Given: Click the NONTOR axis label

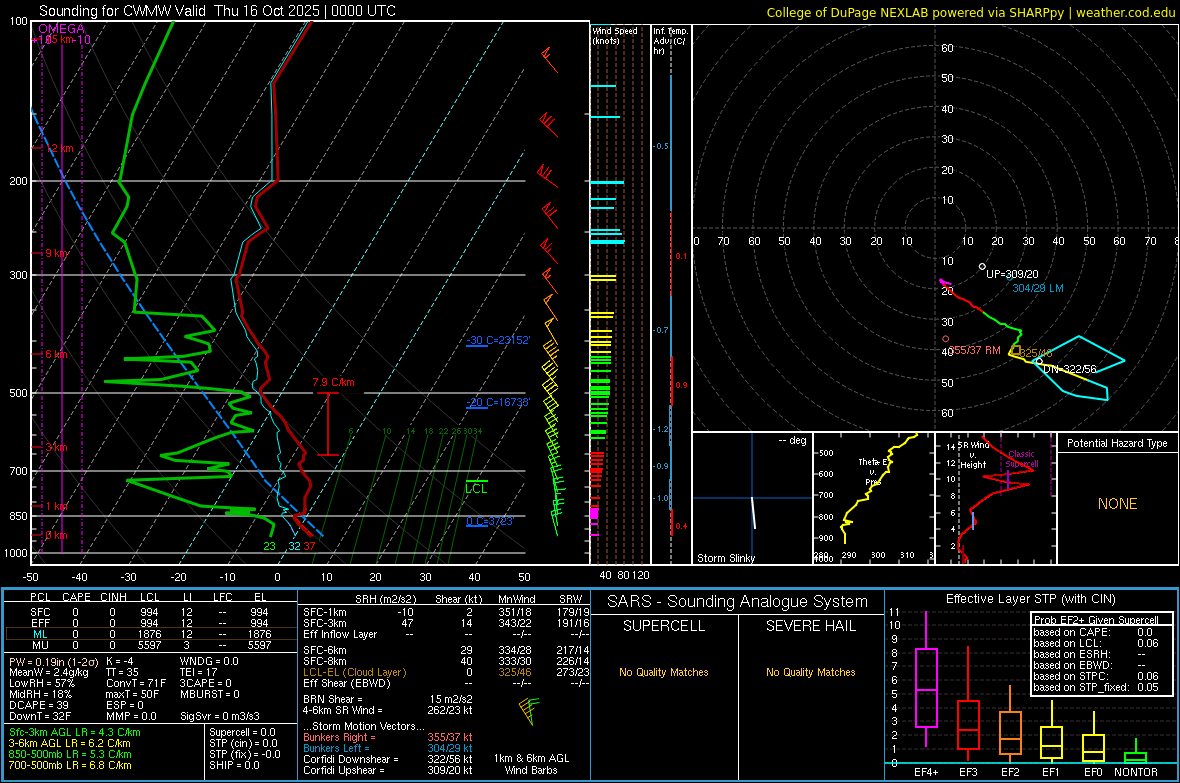Looking at the screenshot, I should pos(1136,772).
